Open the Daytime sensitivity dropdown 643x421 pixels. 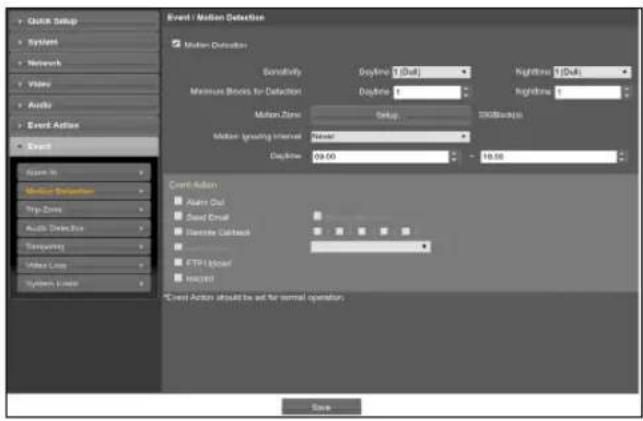[x=431, y=72]
